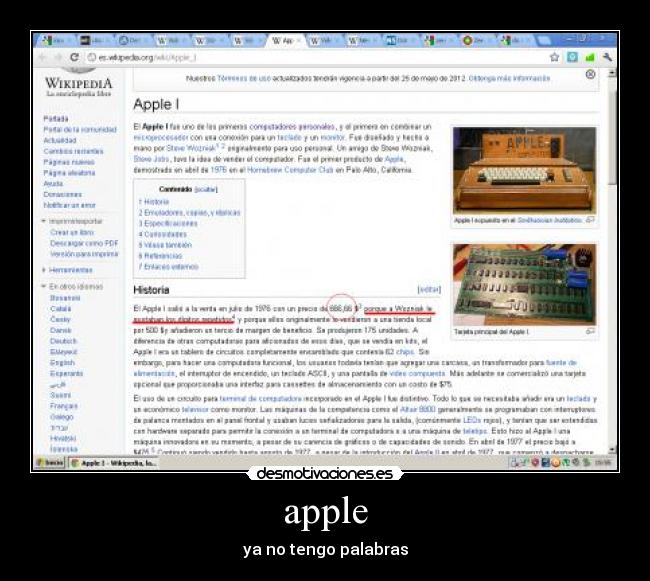
Task: Open the Homebrew Computer Club link
Action: coord(290,169)
